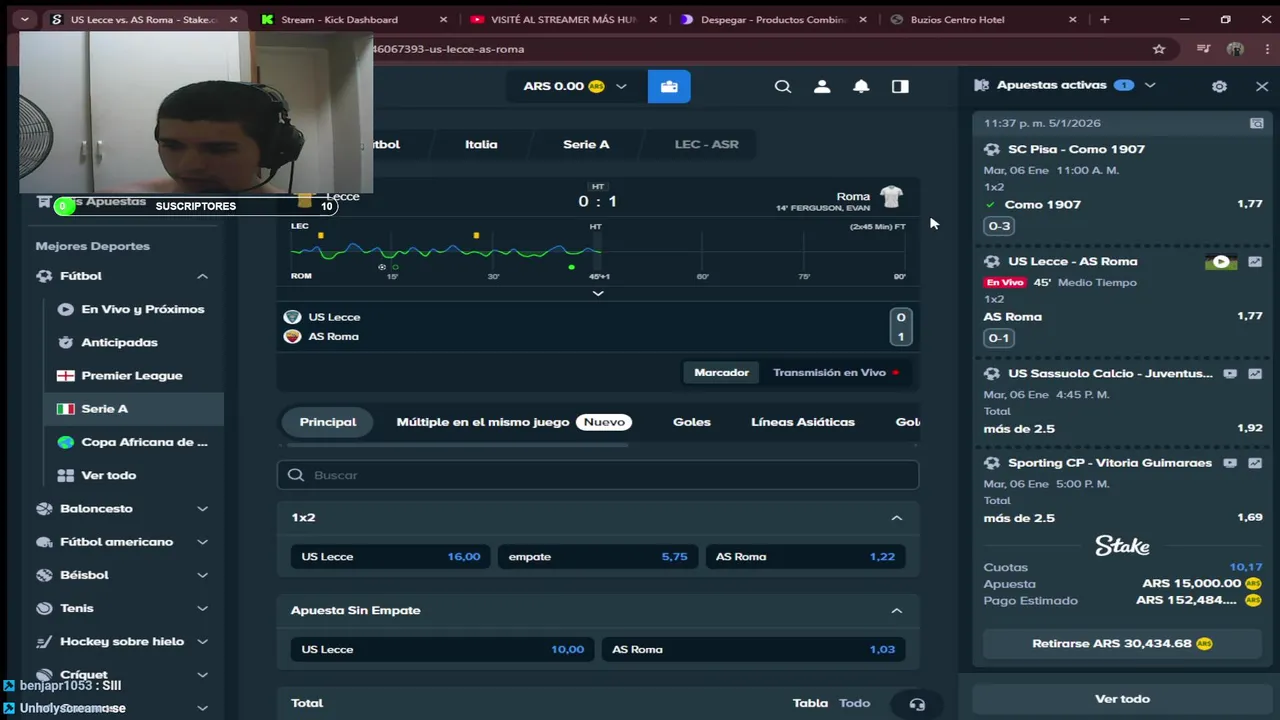Open stats chart icon on Sporting CP bet

(x=1255, y=463)
